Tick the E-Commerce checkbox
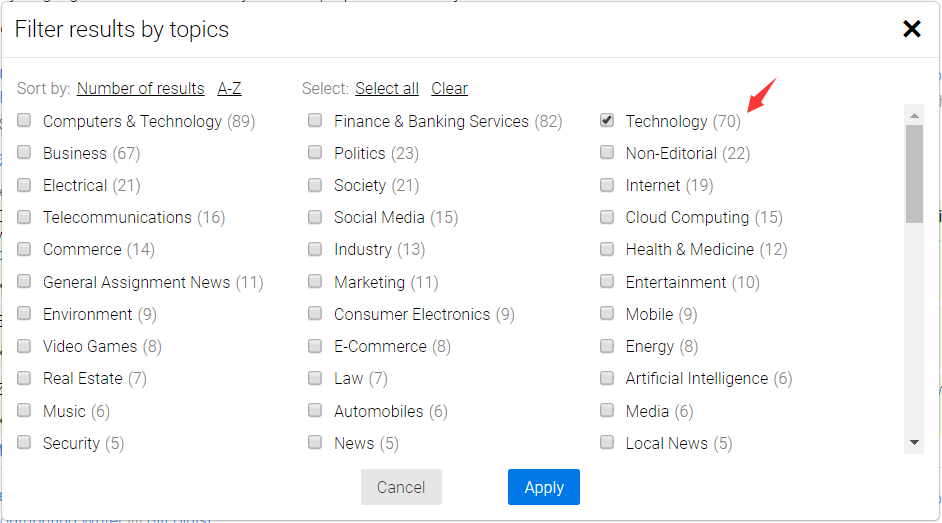942x523 pixels. pyautogui.click(x=315, y=346)
